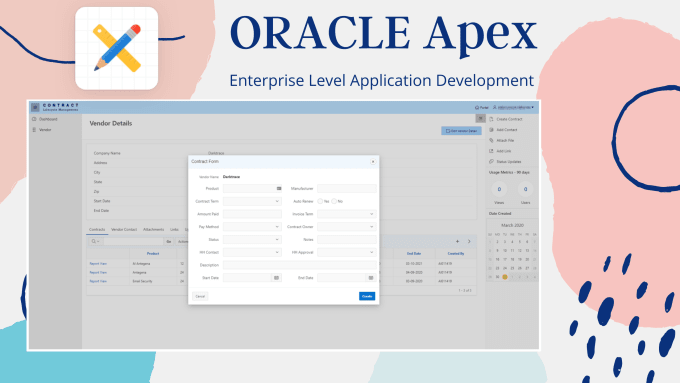Image resolution: width=680 pixels, height=383 pixels.
Task: Switch to the Vendor Contact tab
Action: tap(124, 229)
